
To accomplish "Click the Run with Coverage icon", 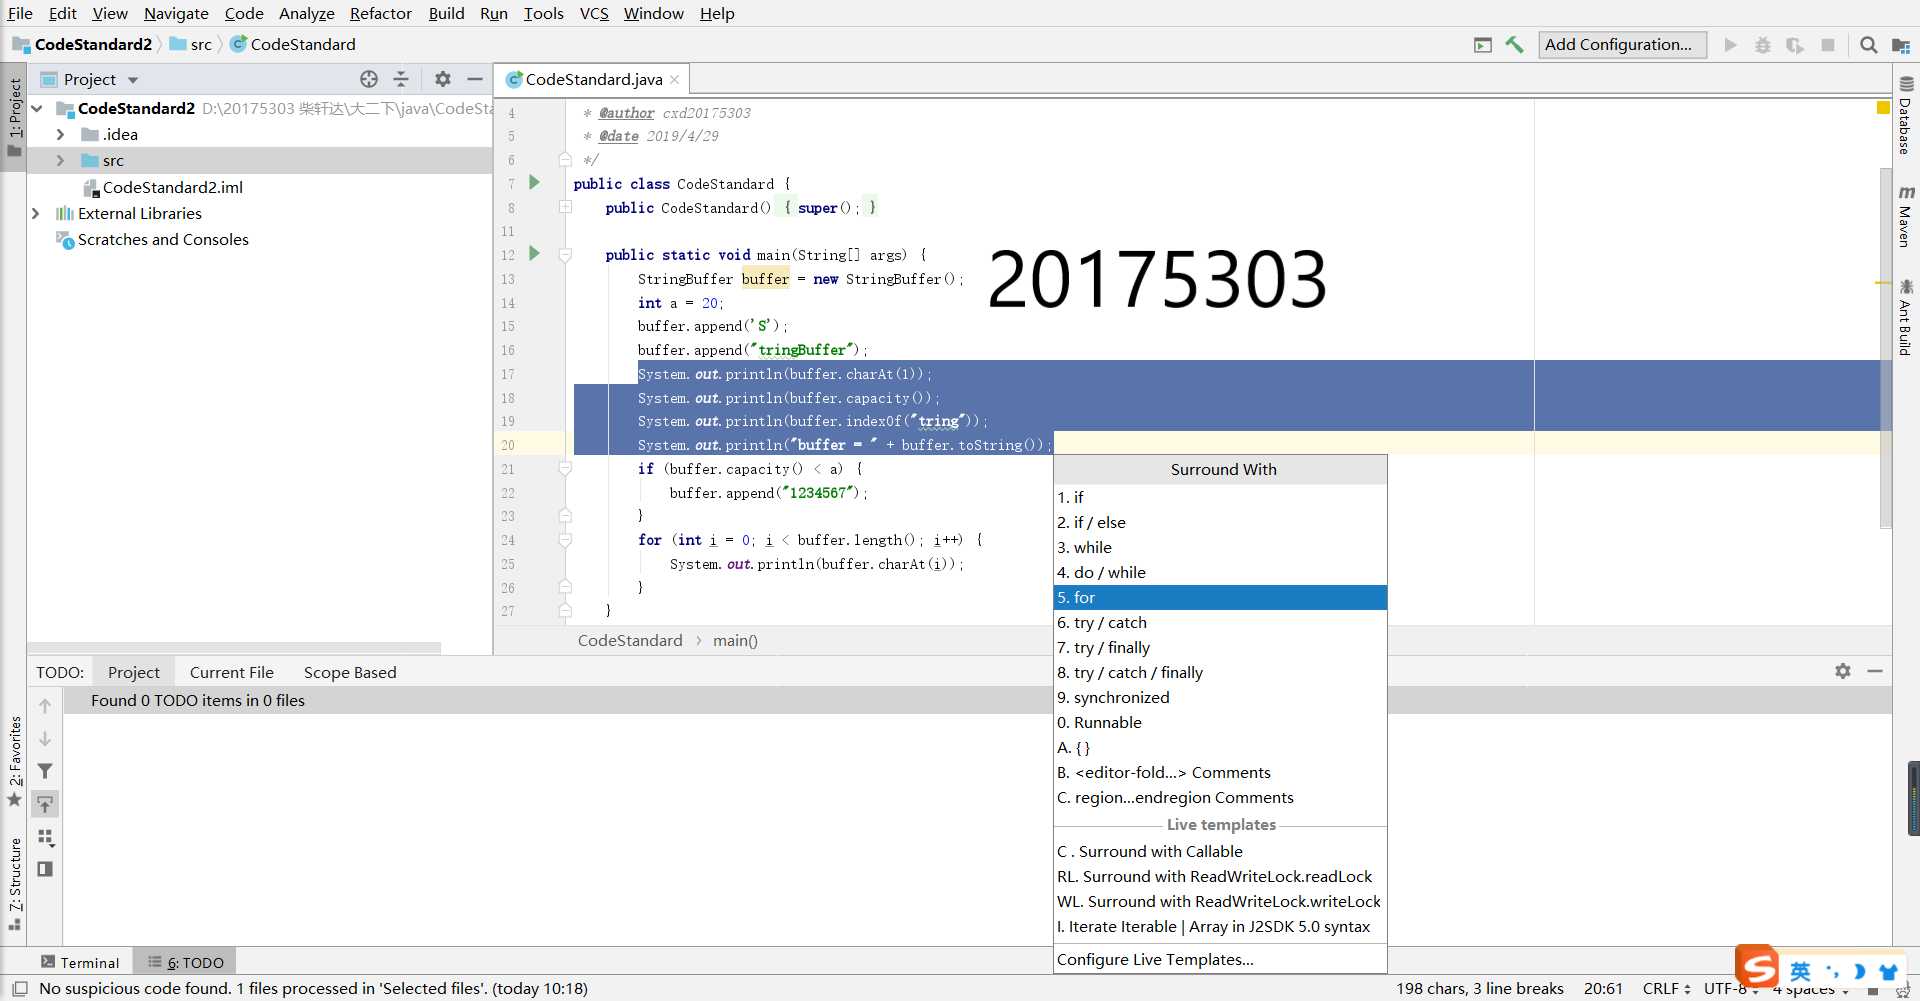I will pyautogui.click(x=1795, y=45).
